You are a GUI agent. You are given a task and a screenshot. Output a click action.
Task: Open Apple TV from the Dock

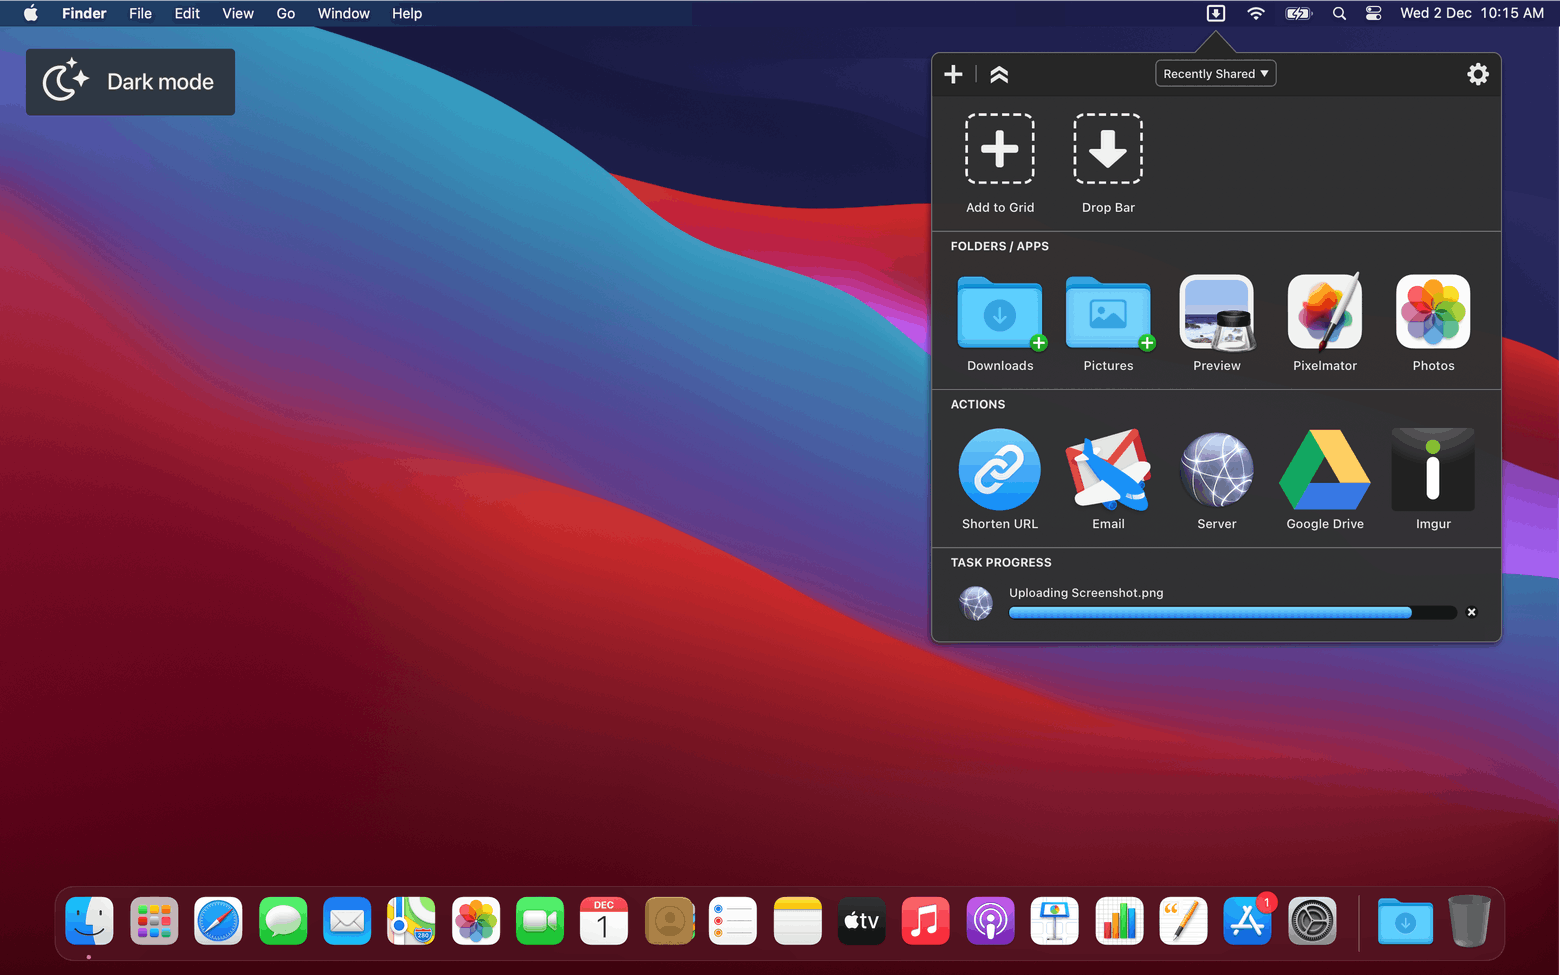pos(862,921)
